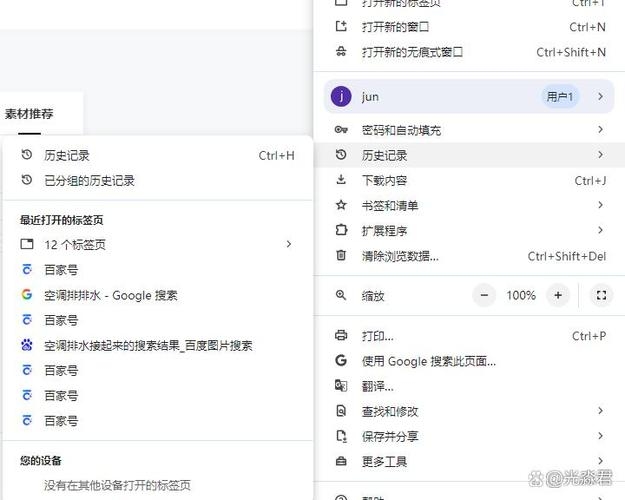Expand 更多工具 submenu chevron
Image resolution: width=625 pixels, height=500 pixels.
600,461
